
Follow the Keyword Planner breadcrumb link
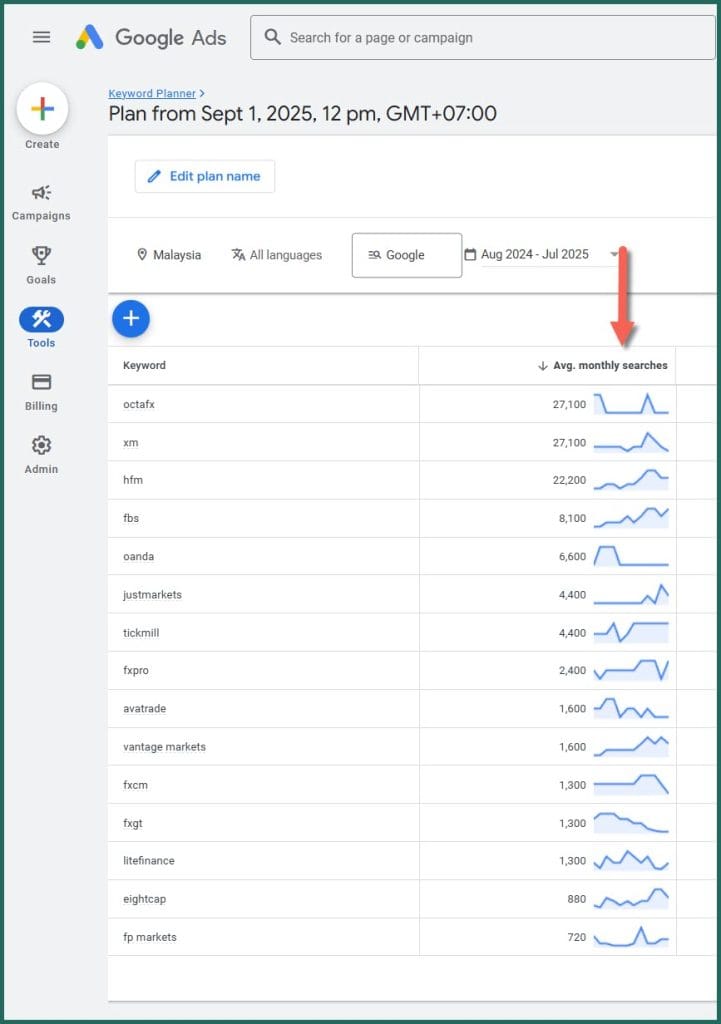pyautogui.click(x=152, y=93)
